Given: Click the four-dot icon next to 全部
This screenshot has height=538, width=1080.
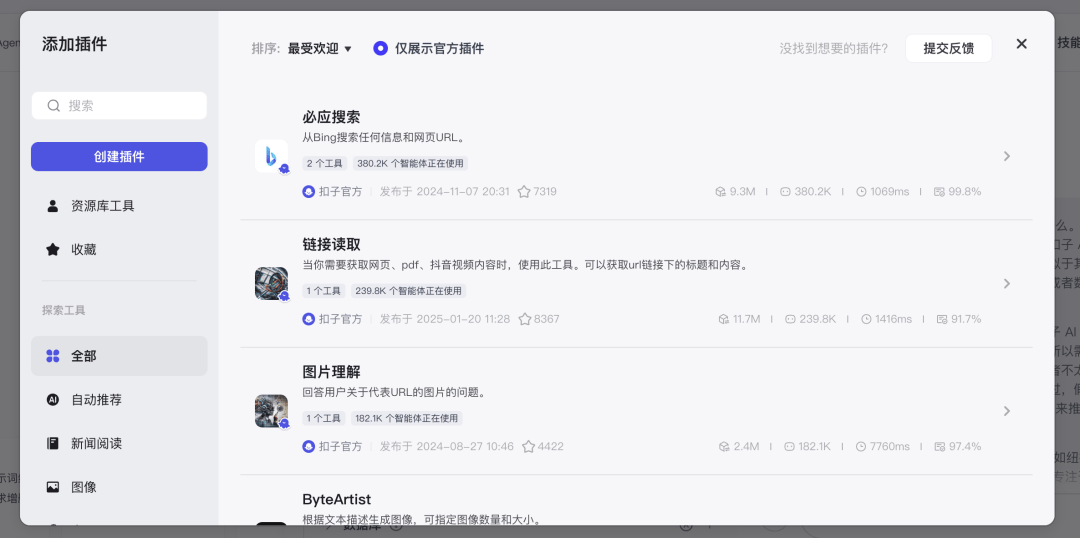Looking at the screenshot, I should [x=52, y=356].
